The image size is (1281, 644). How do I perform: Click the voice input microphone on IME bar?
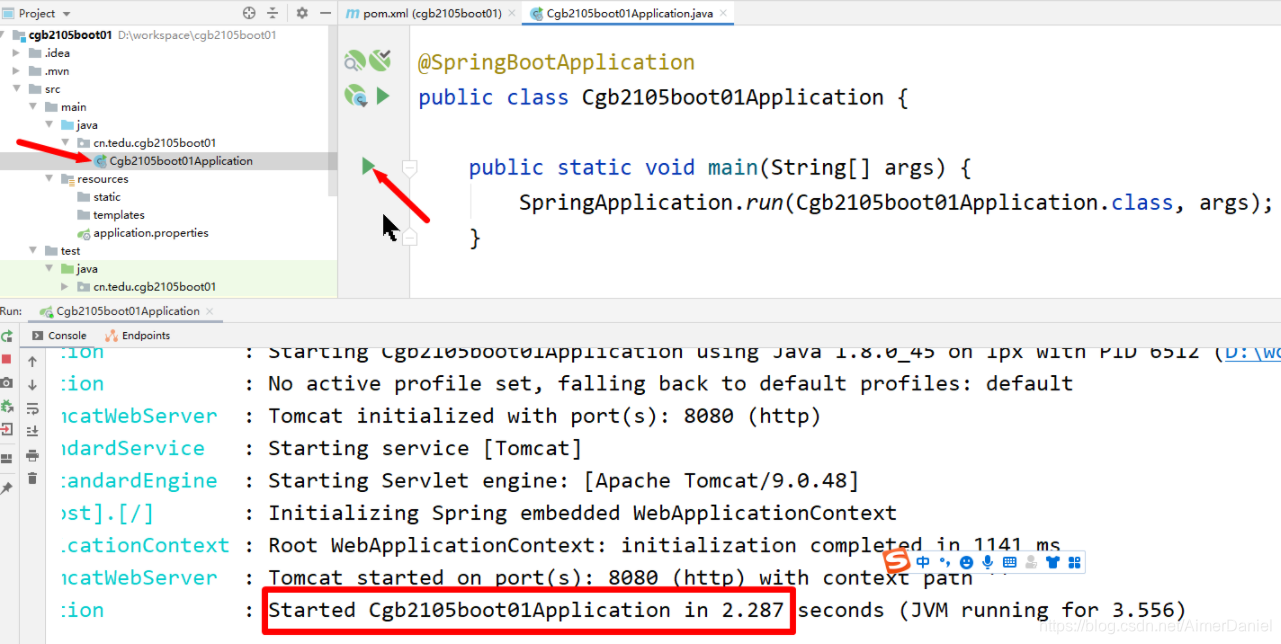[x=988, y=562]
